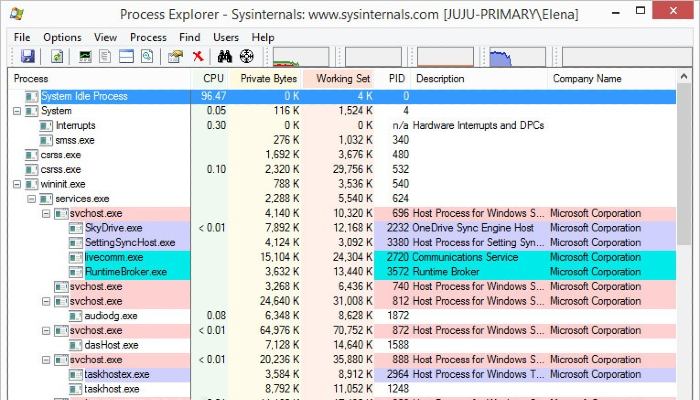Sort by the Company Name column header
Image resolution: width=700 pixels, height=400 pixels.
(612, 79)
